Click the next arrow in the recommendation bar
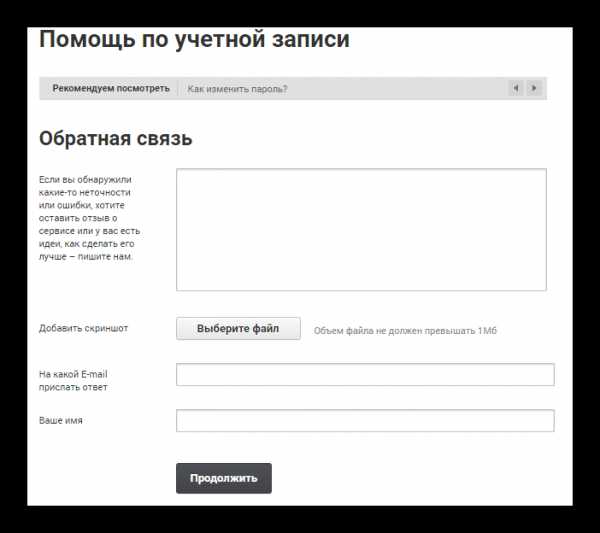Screen dimensions: 600x533 click(534, 88)
